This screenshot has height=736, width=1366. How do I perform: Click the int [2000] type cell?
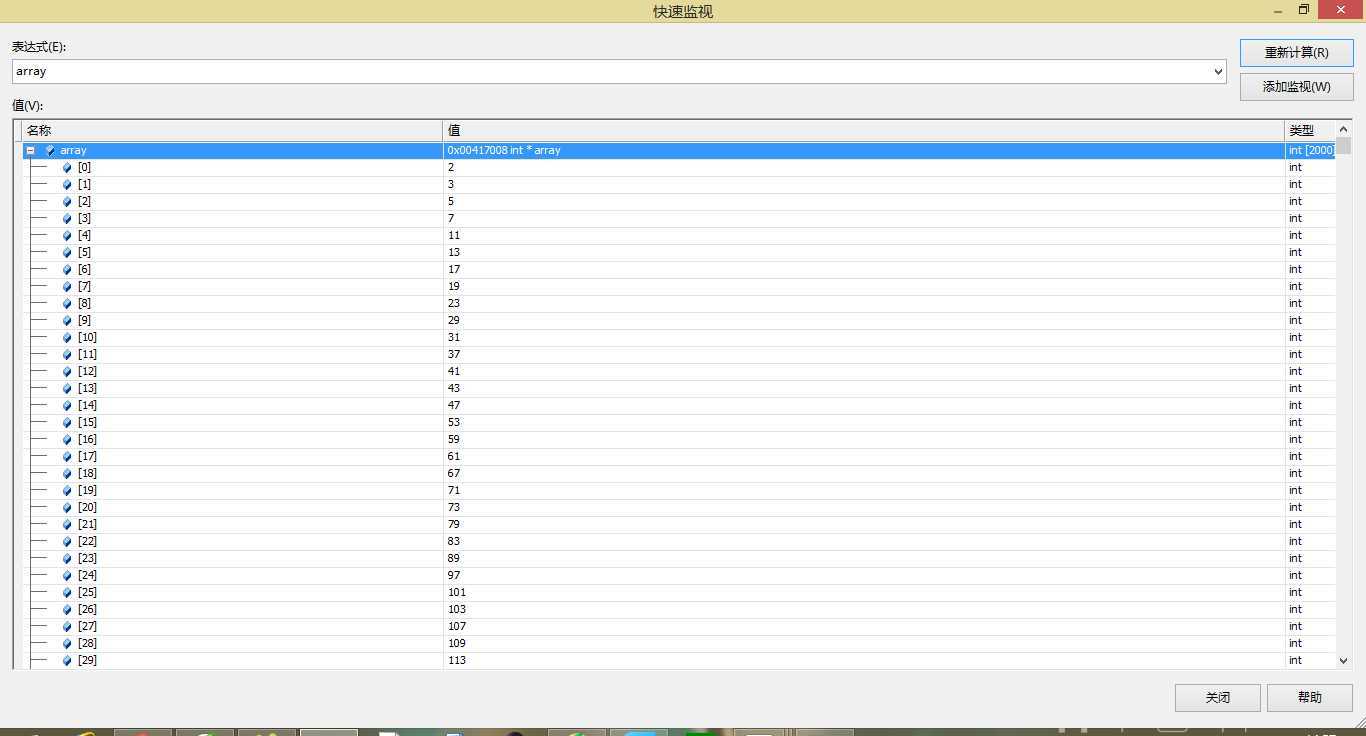[1311, 150]
